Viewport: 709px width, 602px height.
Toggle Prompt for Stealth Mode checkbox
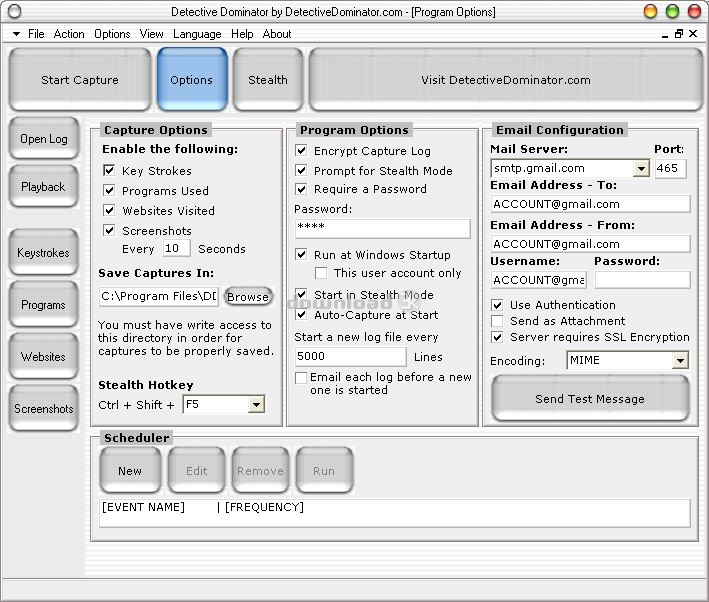tap(301, 170)
